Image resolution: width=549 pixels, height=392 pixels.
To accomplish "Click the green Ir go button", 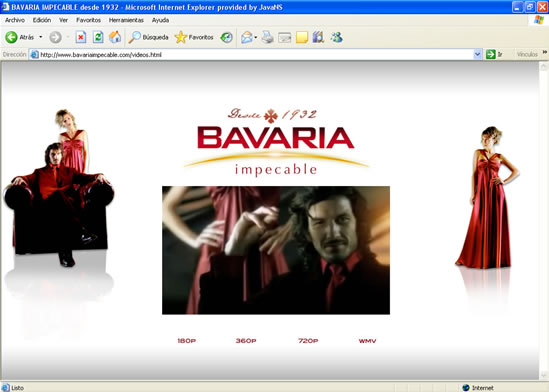I will pyautogui.click(x=494, y=54).
